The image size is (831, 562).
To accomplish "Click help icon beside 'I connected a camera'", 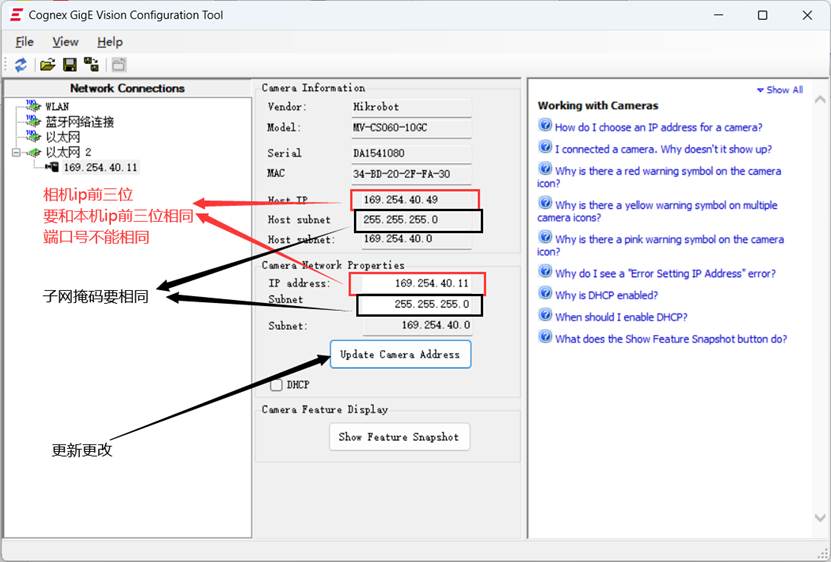I will coord(545,147).
